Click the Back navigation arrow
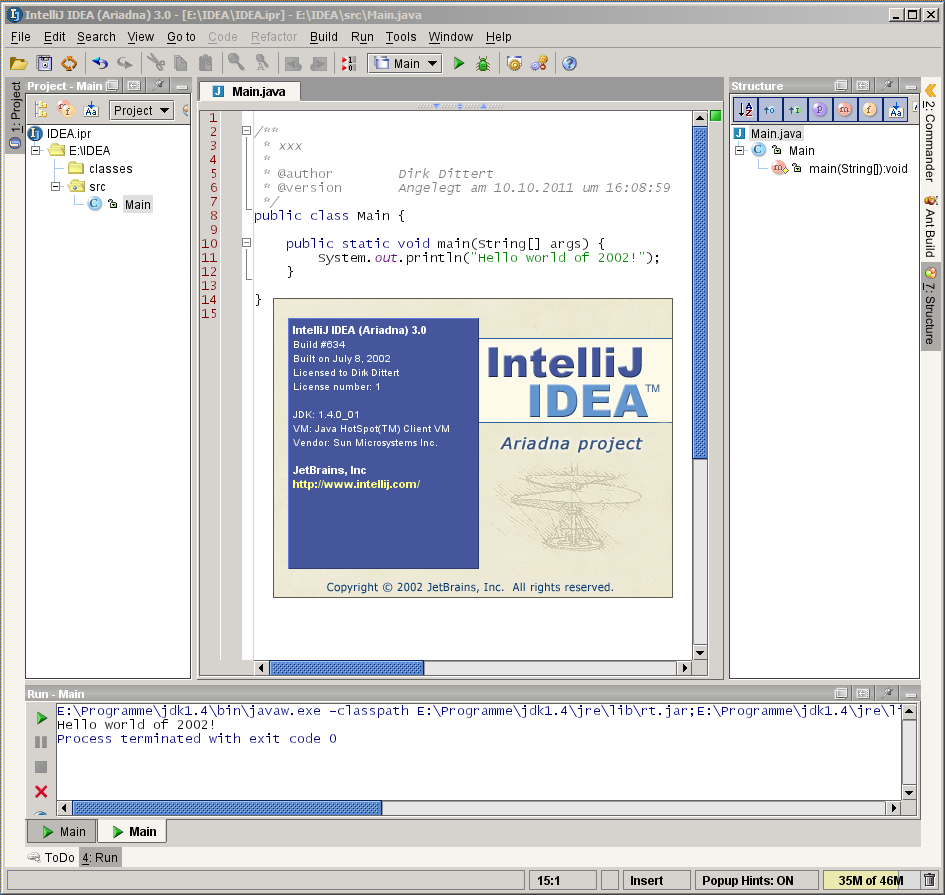Screen dimensions: 945x895 pyautogui.click(x=293, y=63)
